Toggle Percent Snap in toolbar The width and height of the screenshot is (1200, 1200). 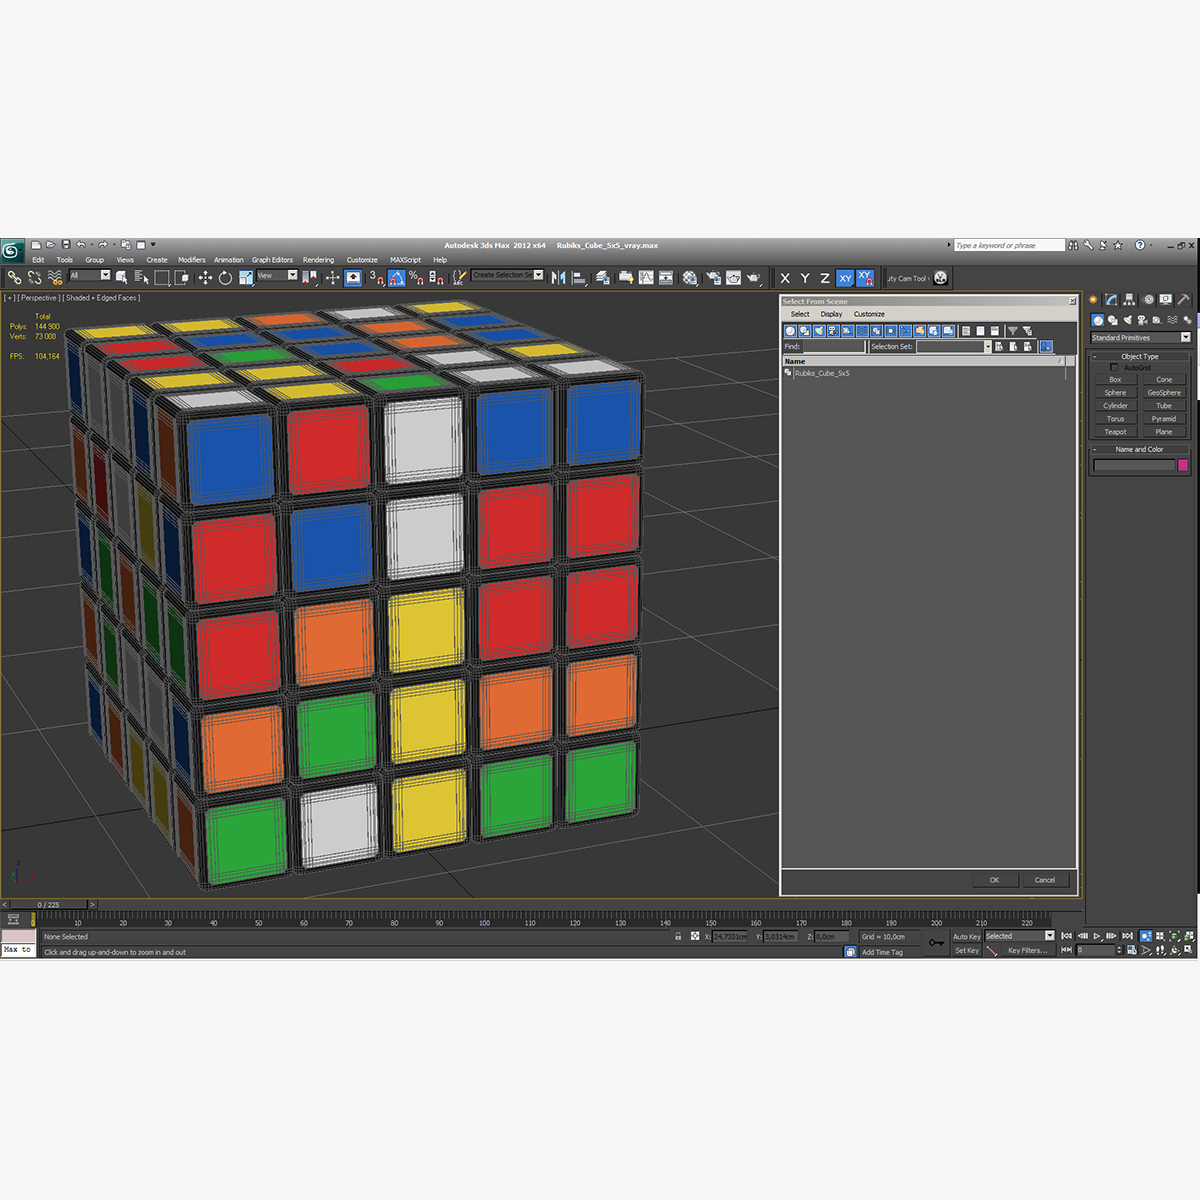point(416,277)
